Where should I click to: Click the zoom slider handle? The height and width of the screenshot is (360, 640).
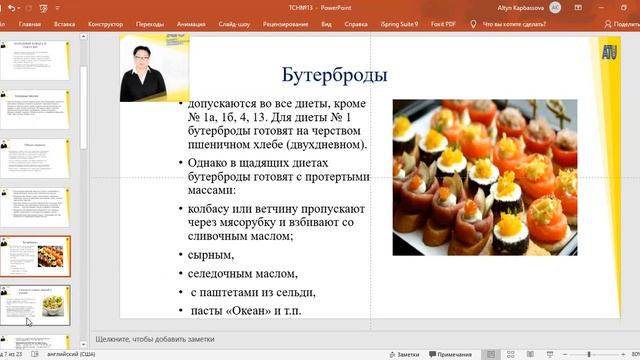pyautogui.click(x=589, y=355)
